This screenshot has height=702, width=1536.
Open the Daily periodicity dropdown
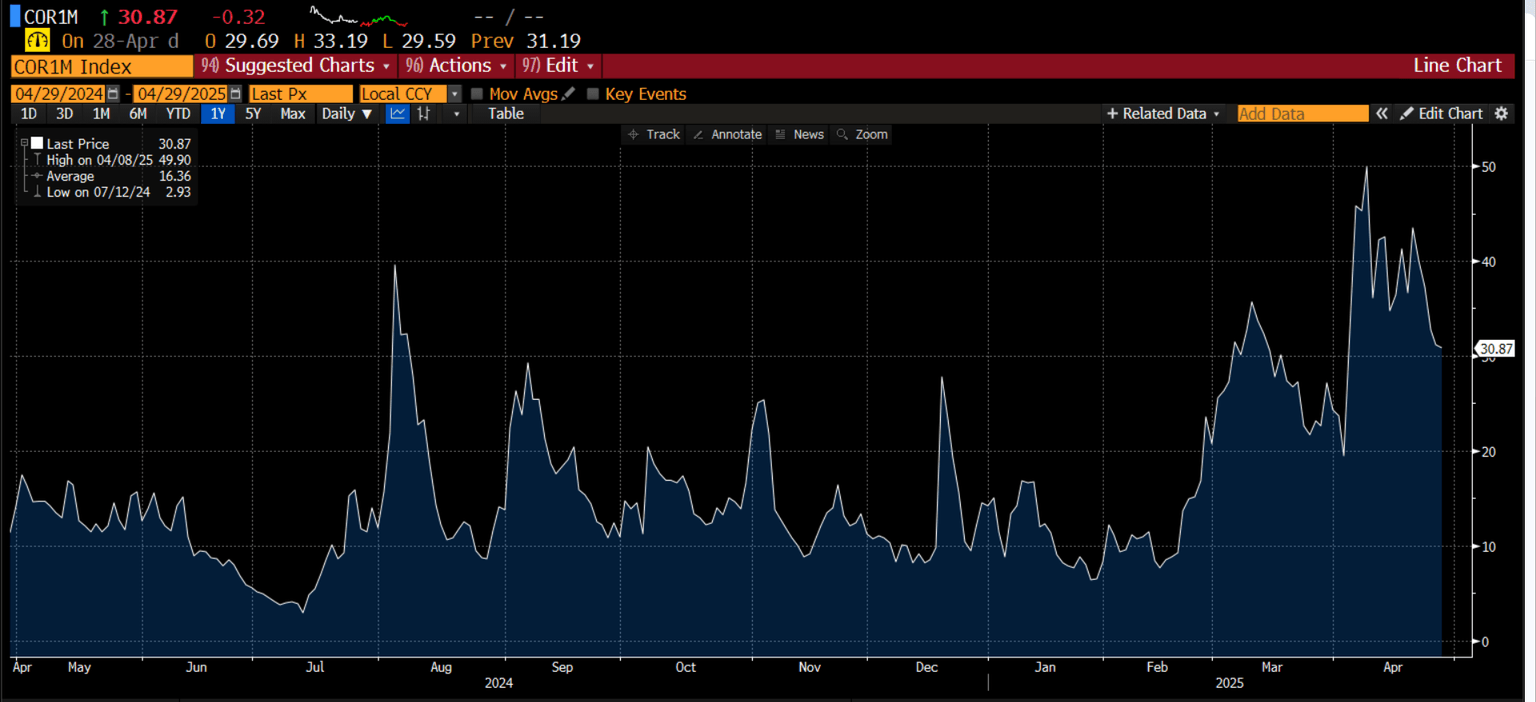(347, 114)
